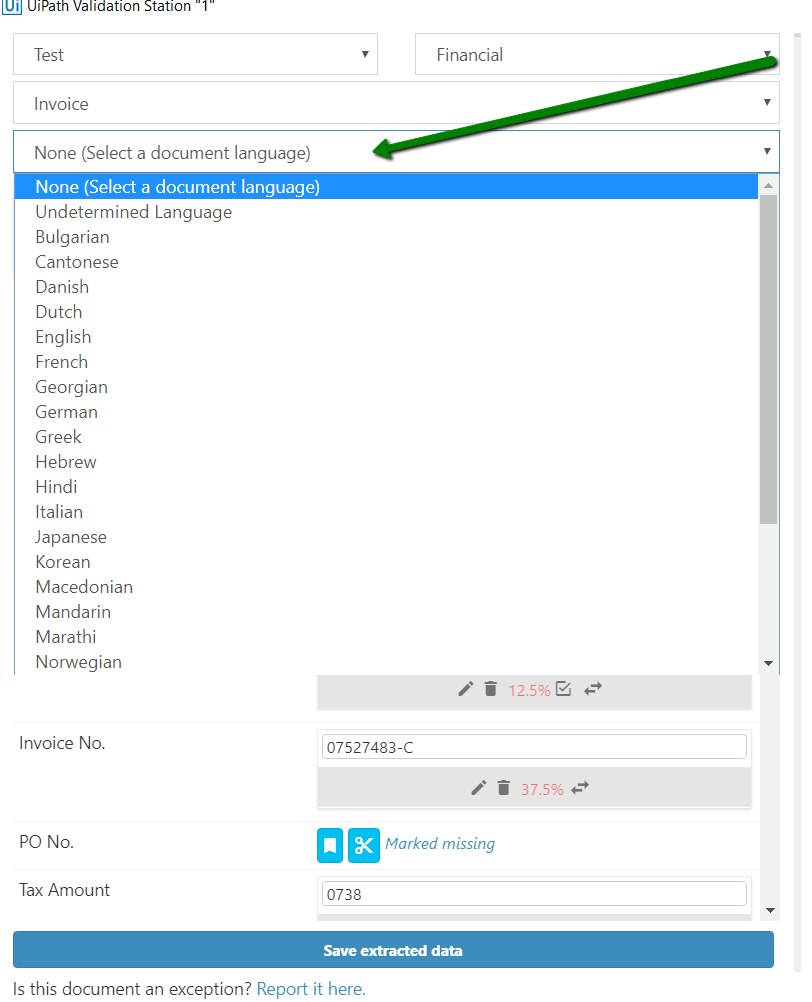Screen dimensions: 812x1002
Task: Tick the confirm checkbox beside 12.5%
Action: coord(563,689)
